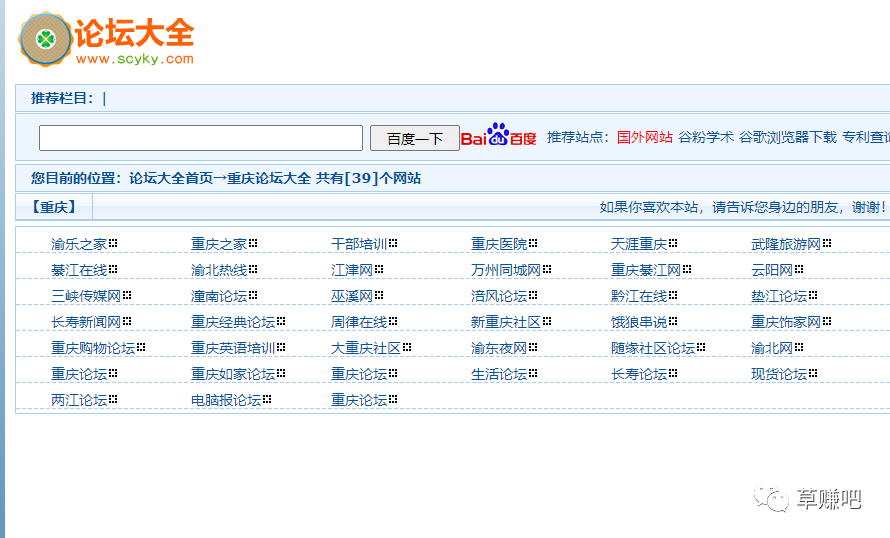Visit the 现货论坛 link
The height and width of the screenshot is (538, 890).
tap(779, 374)
